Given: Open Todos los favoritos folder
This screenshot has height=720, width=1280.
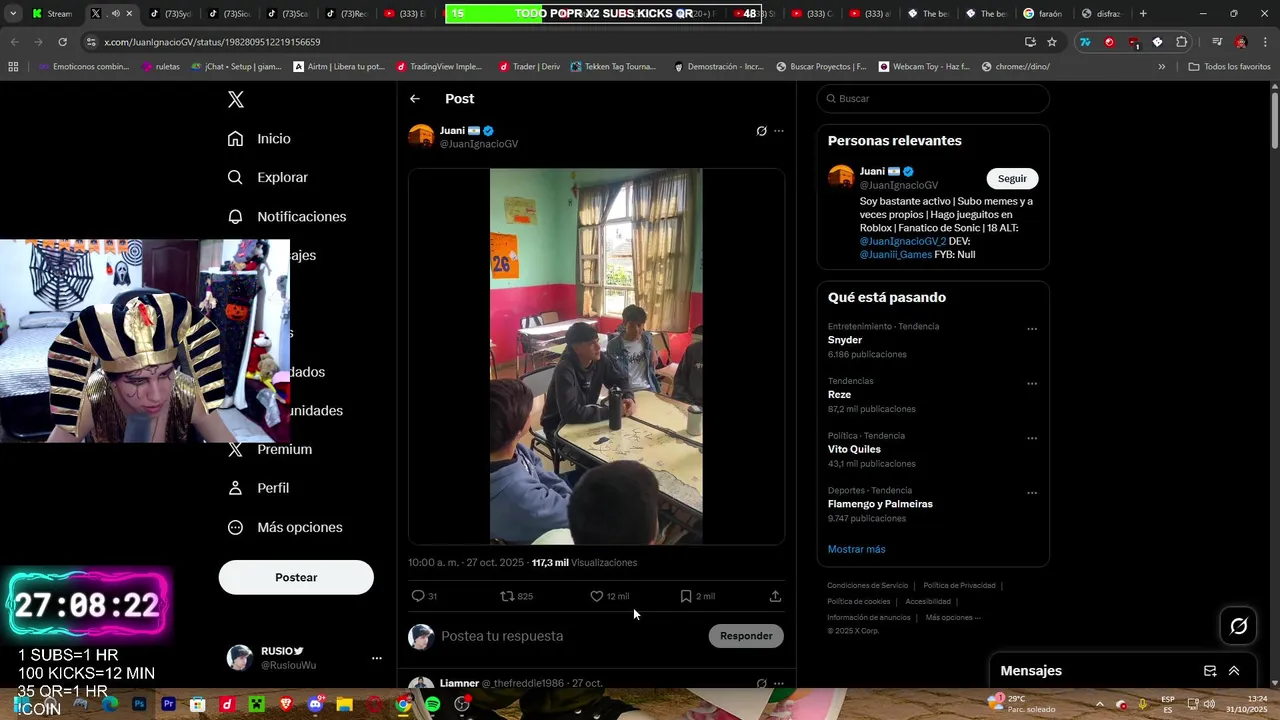Looking at the screenshot, I should tap(1229, 67).
